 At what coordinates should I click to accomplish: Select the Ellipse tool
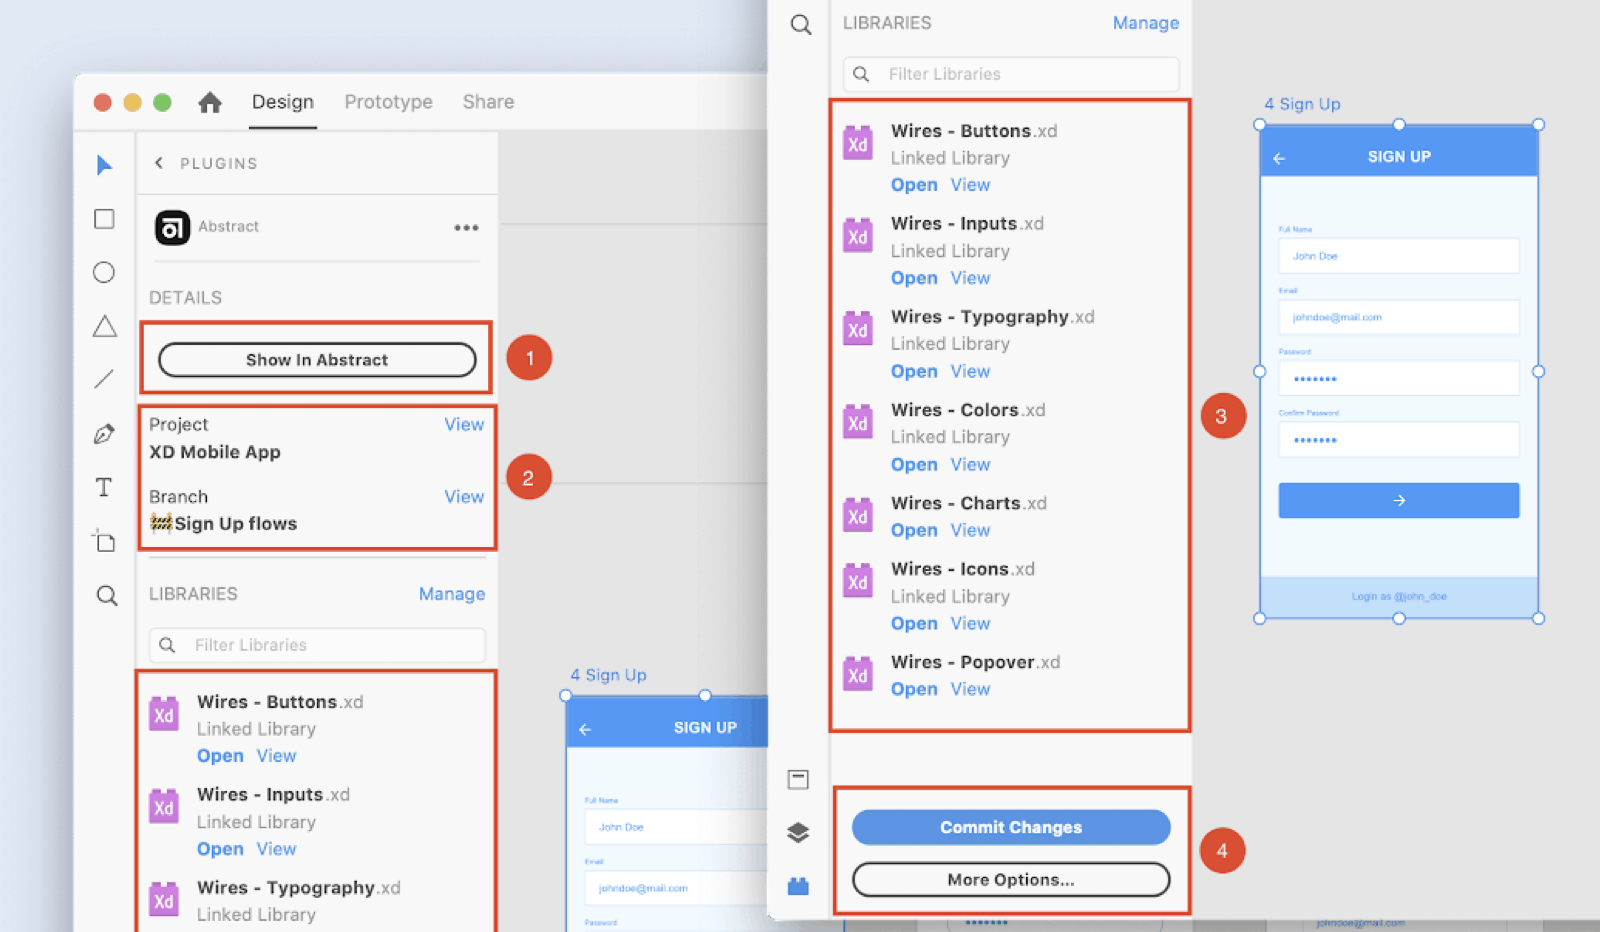[104, 272]
